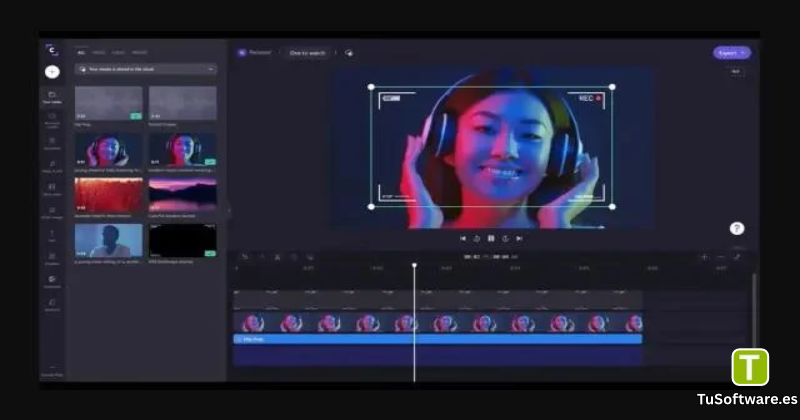
Task: Select the red field stock thumbnail
Action: pyautogui.click(x=109, y=195)
